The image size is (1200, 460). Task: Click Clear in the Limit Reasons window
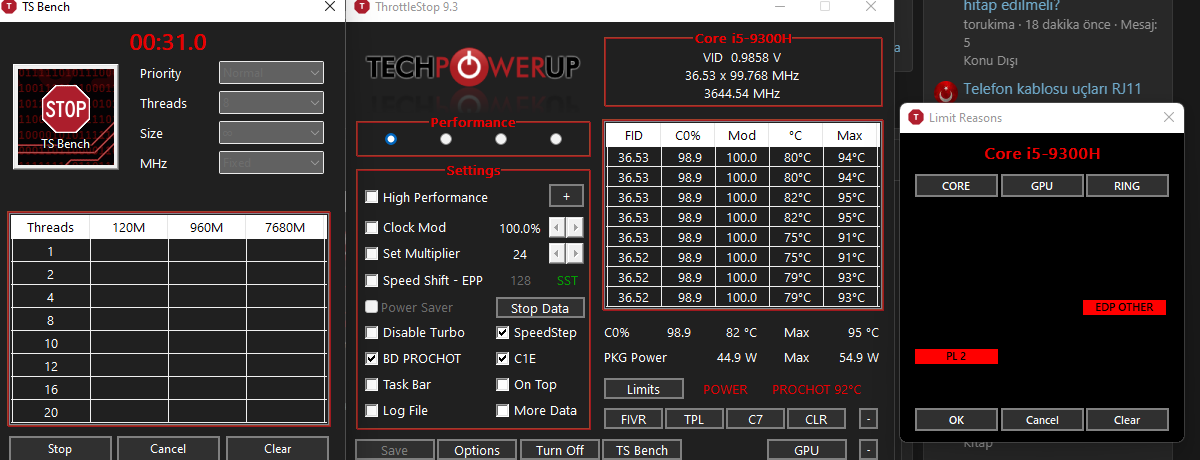pyautogui.click(x=1126, y=420)
